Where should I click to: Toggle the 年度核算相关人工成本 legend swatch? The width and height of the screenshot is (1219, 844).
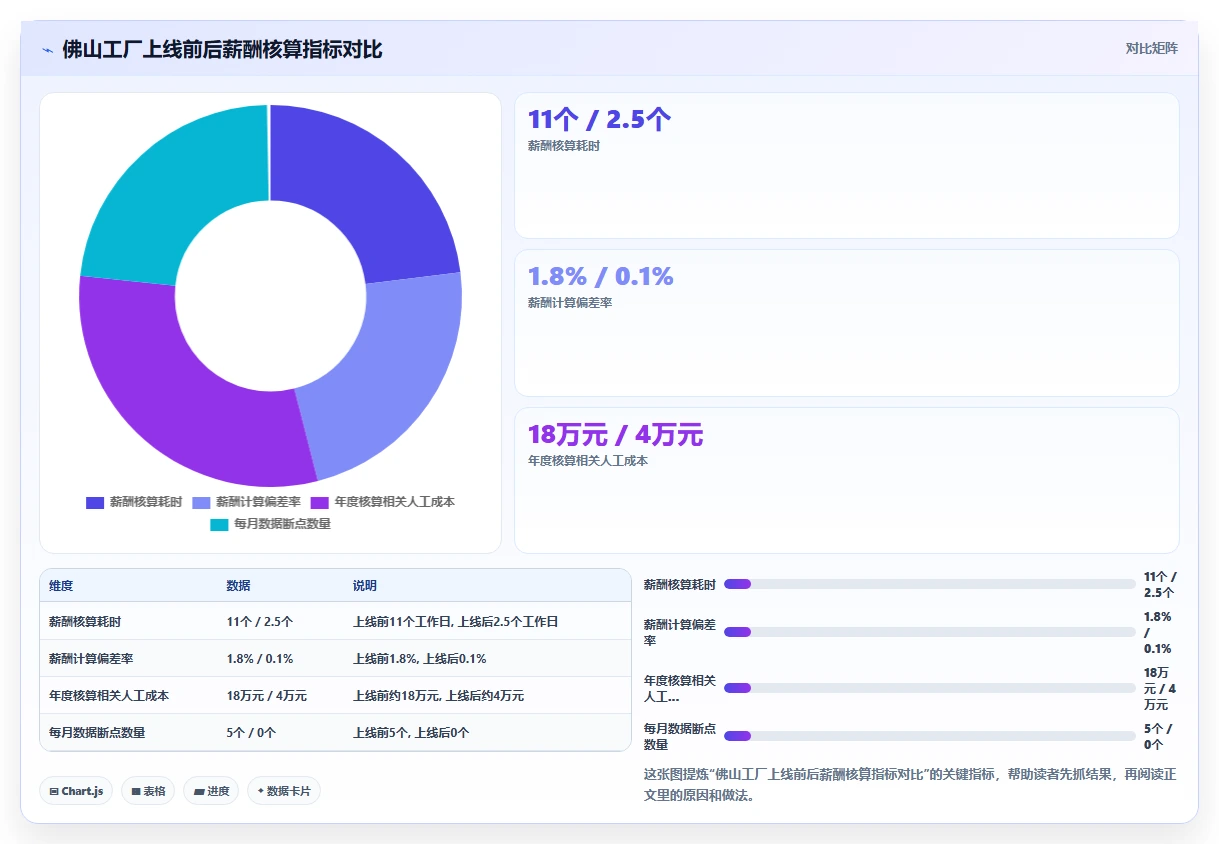[319, 502]
